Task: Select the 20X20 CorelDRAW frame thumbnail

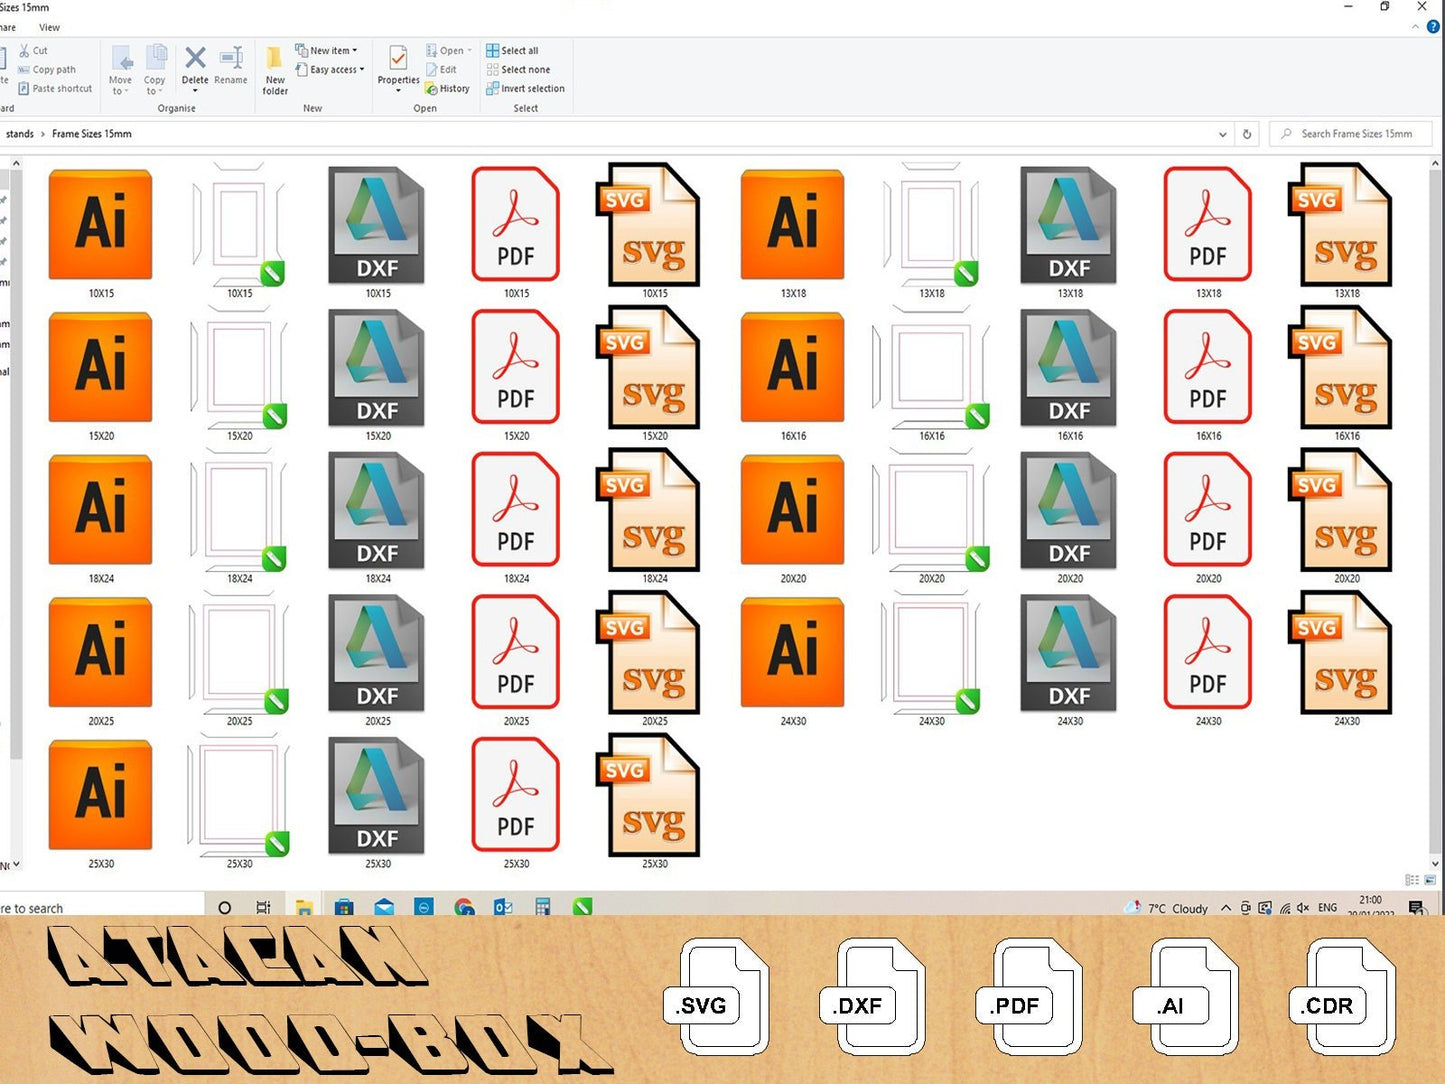Action: tap(931, 511)
